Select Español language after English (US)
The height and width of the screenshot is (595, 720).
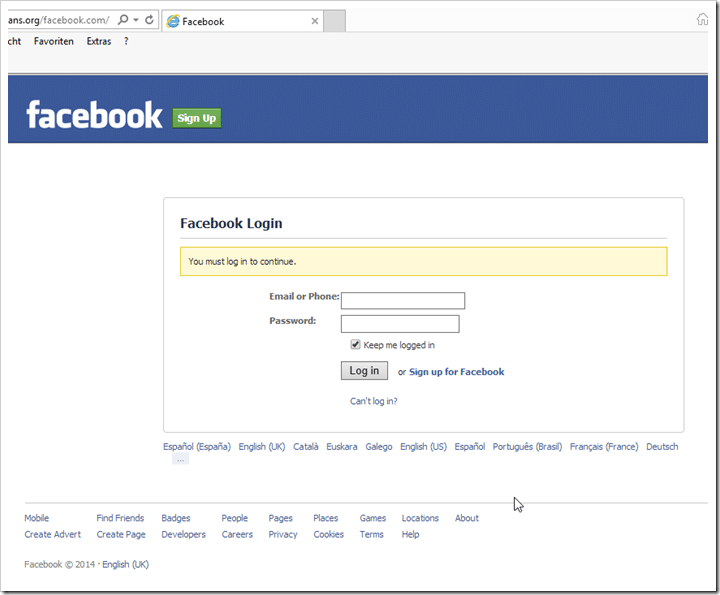click(470, 447)
